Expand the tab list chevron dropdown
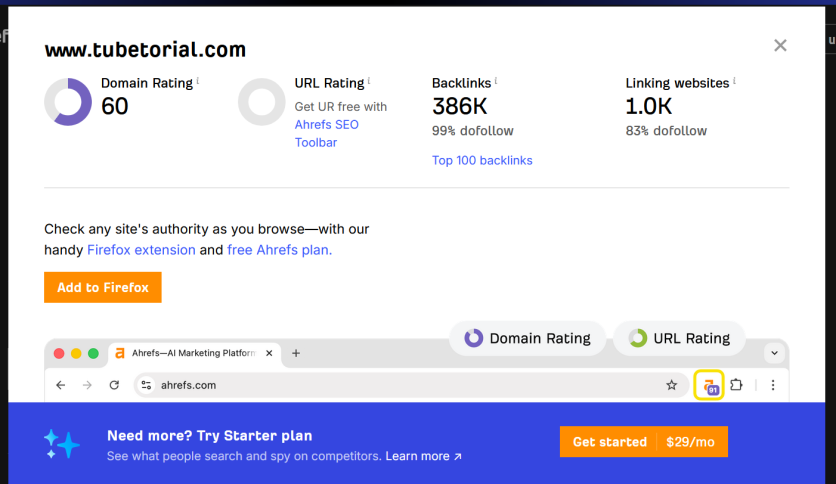Viewport: 836px width, 484px height. pyautogui.click(x=774, y=353)
